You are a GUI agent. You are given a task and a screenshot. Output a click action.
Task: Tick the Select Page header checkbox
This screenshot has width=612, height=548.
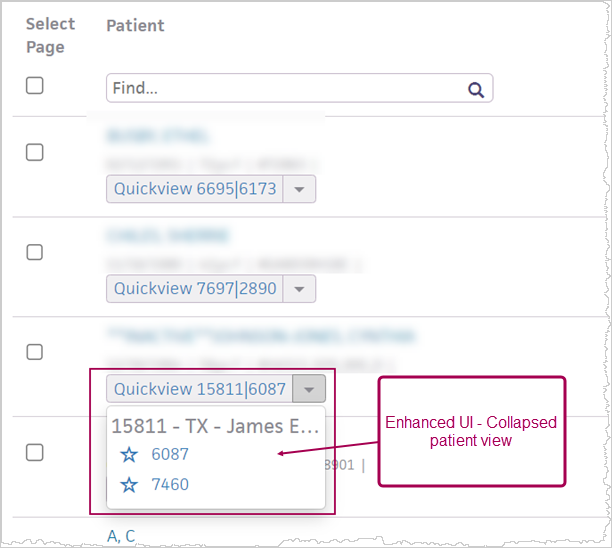click(x=35, y=86)
